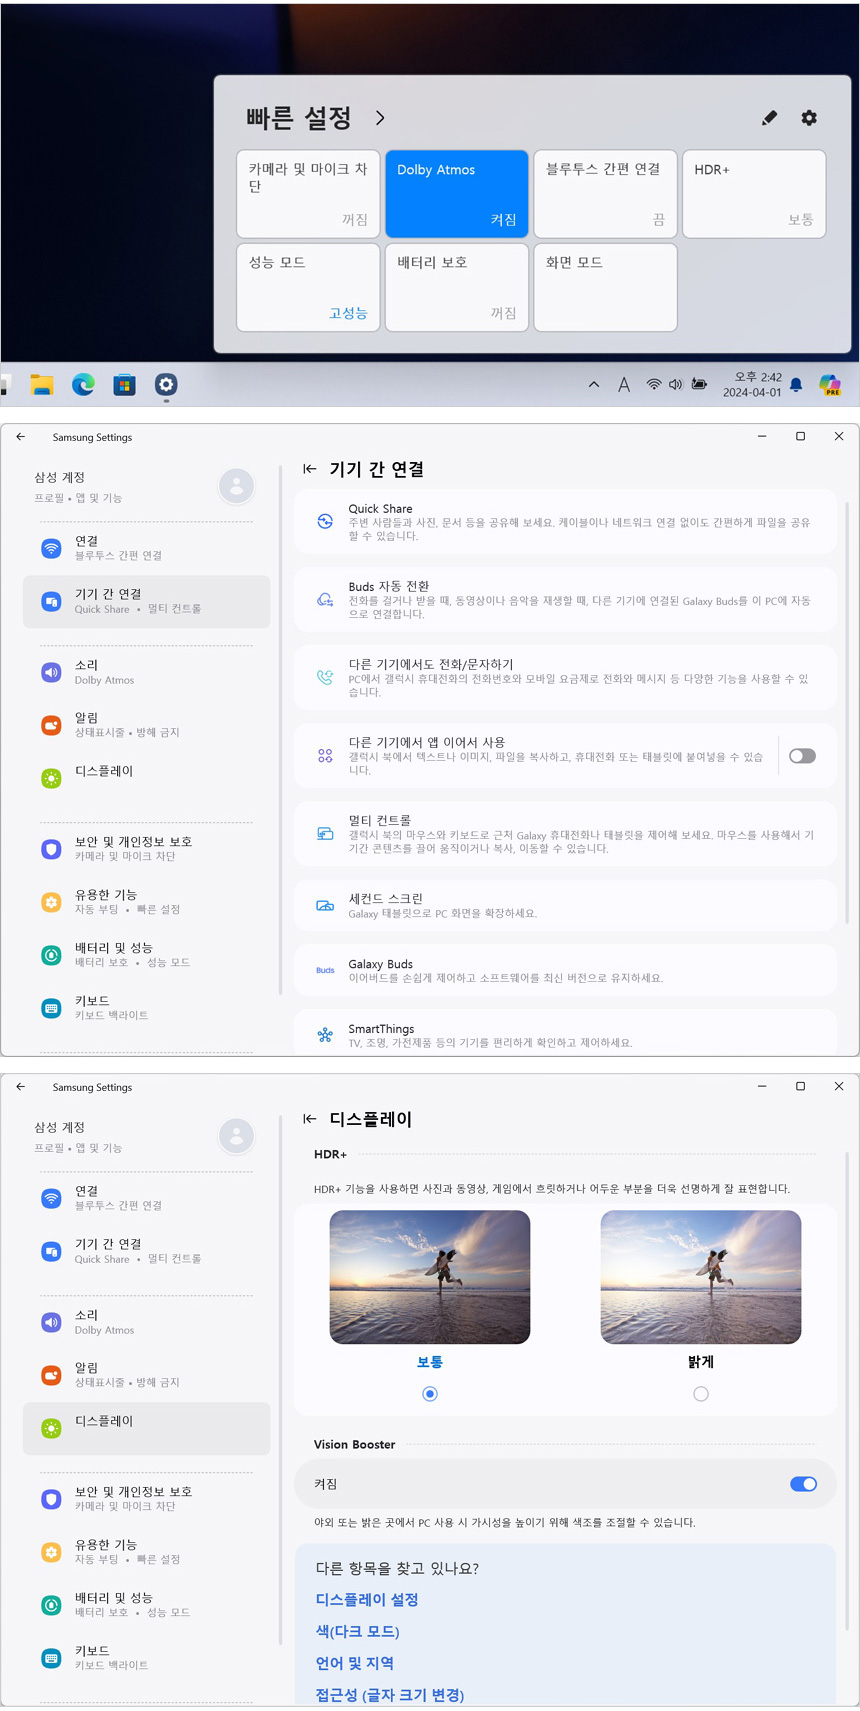Viewport: 860px width, 1711px height.
Task: Click the 성능 모드 quick settings tile
Action: coord(308,288)
